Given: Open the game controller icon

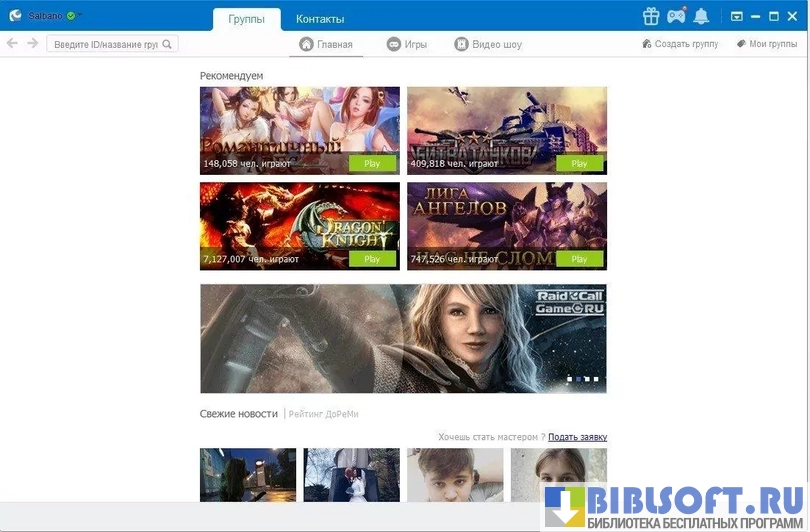Looking at the screenshot, I should [676, 16].
